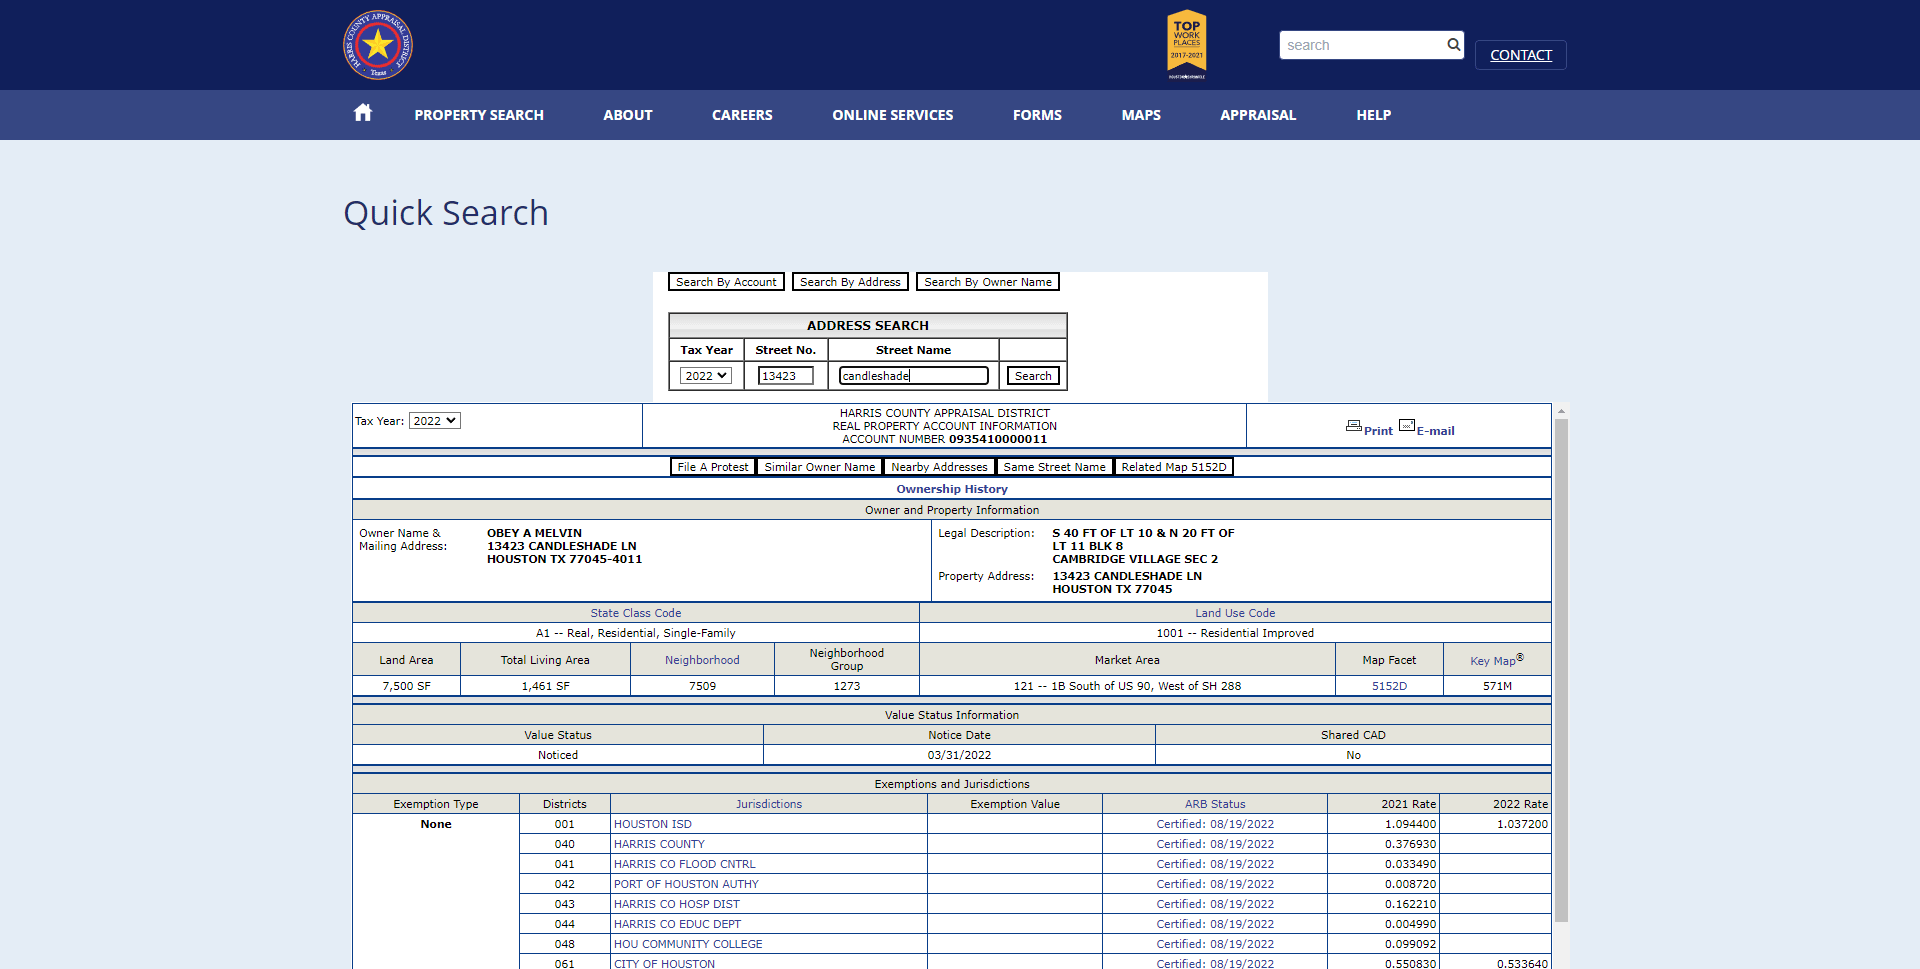
Task: Click the notice date 03/31/2022
Action: point(959,755)
